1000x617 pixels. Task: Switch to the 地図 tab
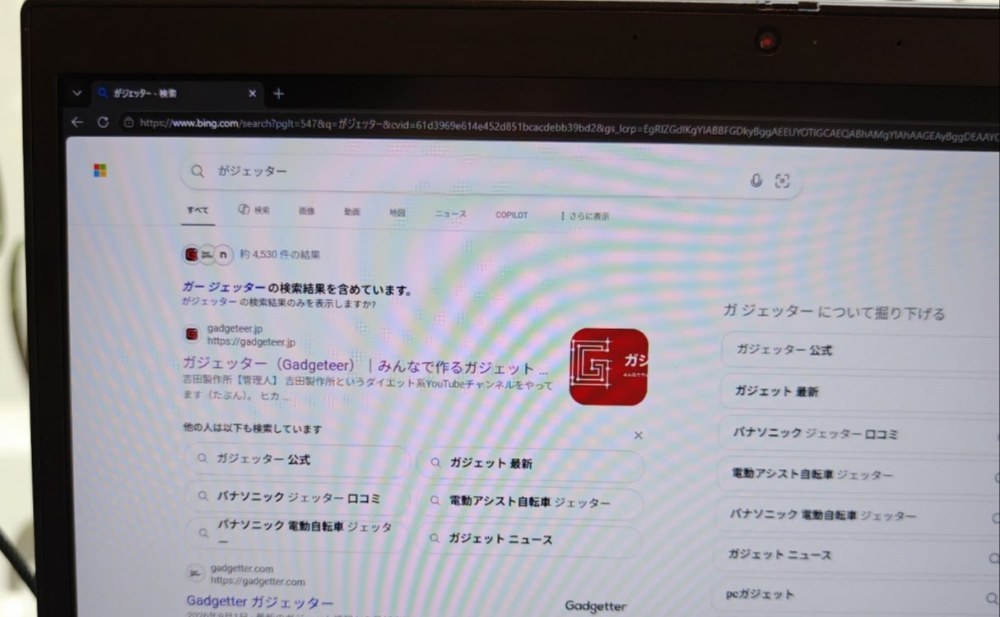[x=397, y=212]
